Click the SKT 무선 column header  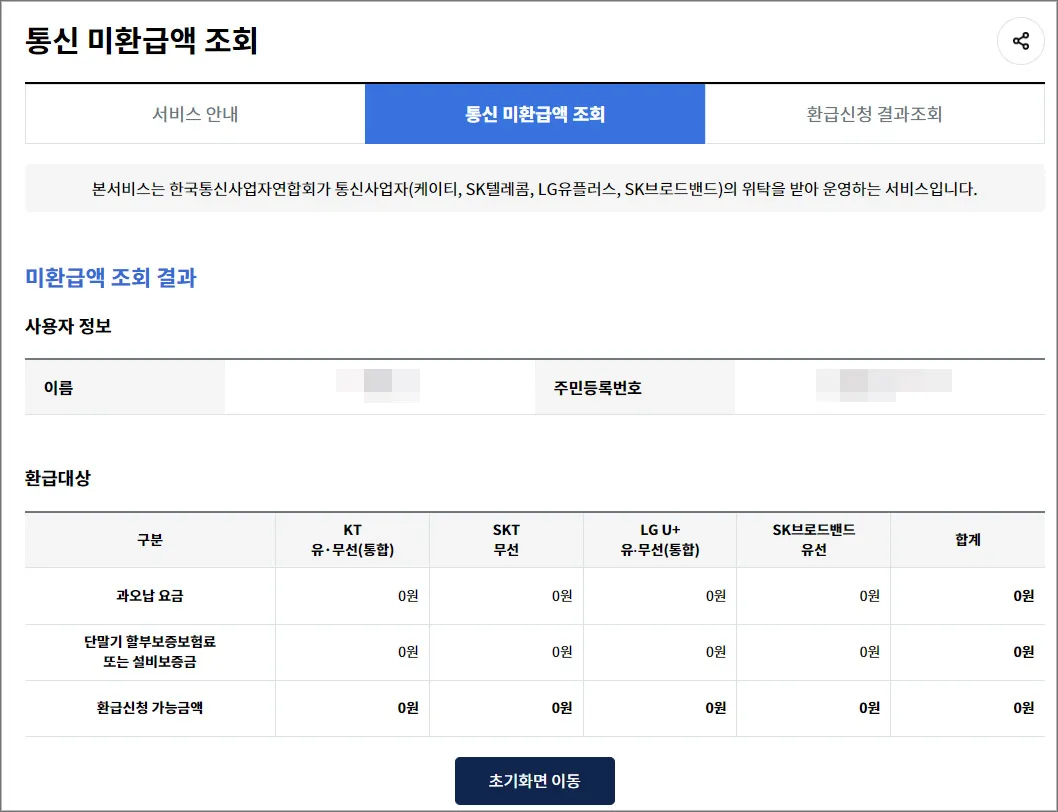pyautogui.click(x=506, y=539)
